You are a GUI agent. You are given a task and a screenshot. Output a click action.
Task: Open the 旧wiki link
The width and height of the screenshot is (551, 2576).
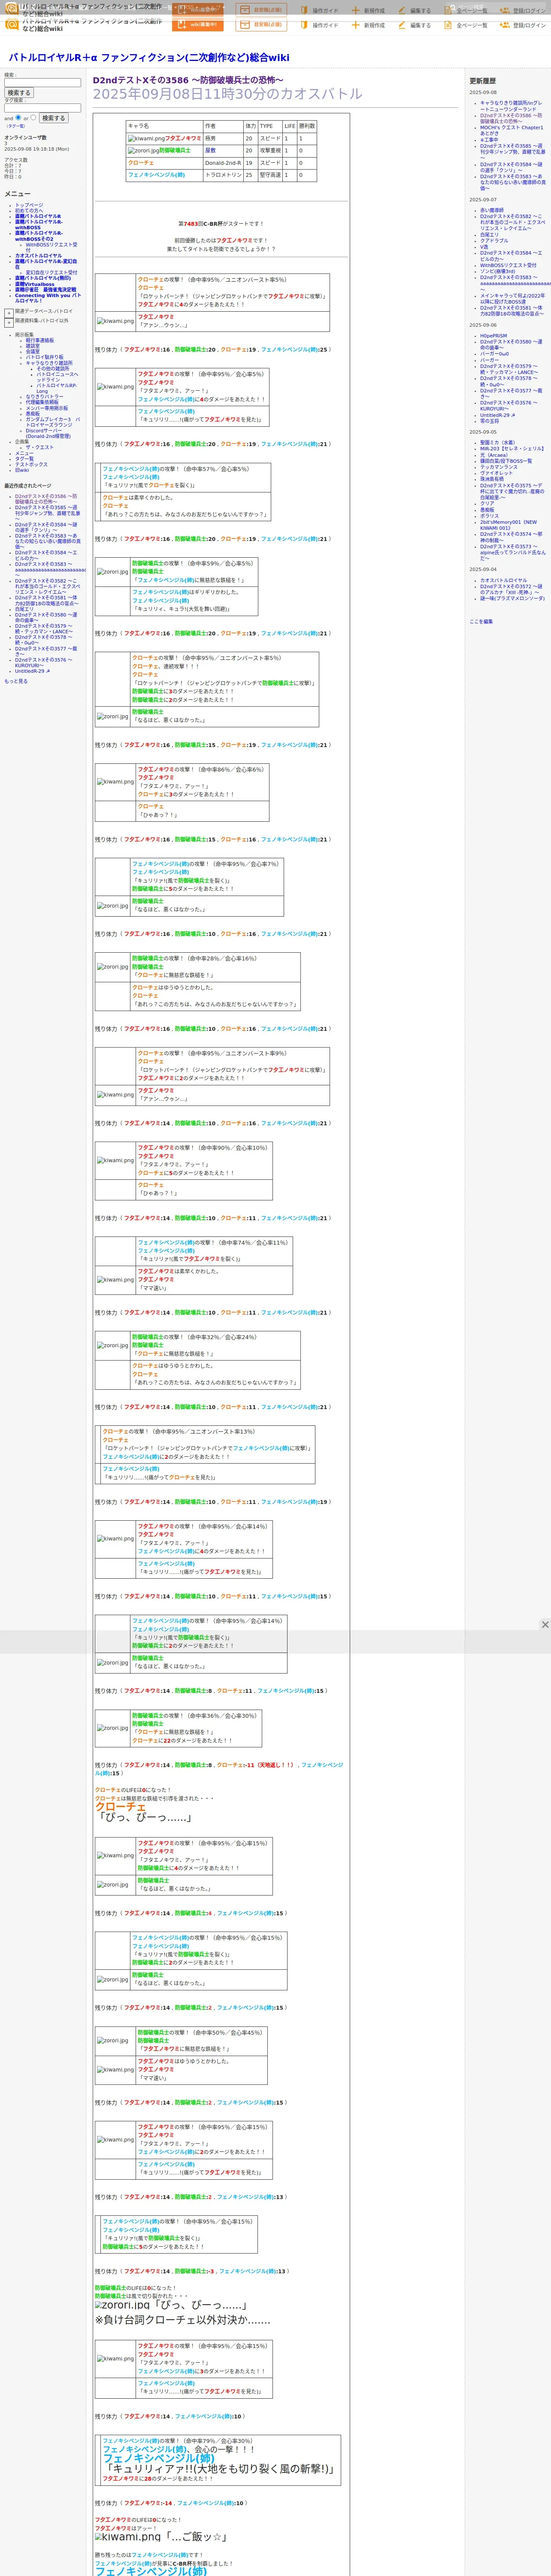[x=22, y=470]
